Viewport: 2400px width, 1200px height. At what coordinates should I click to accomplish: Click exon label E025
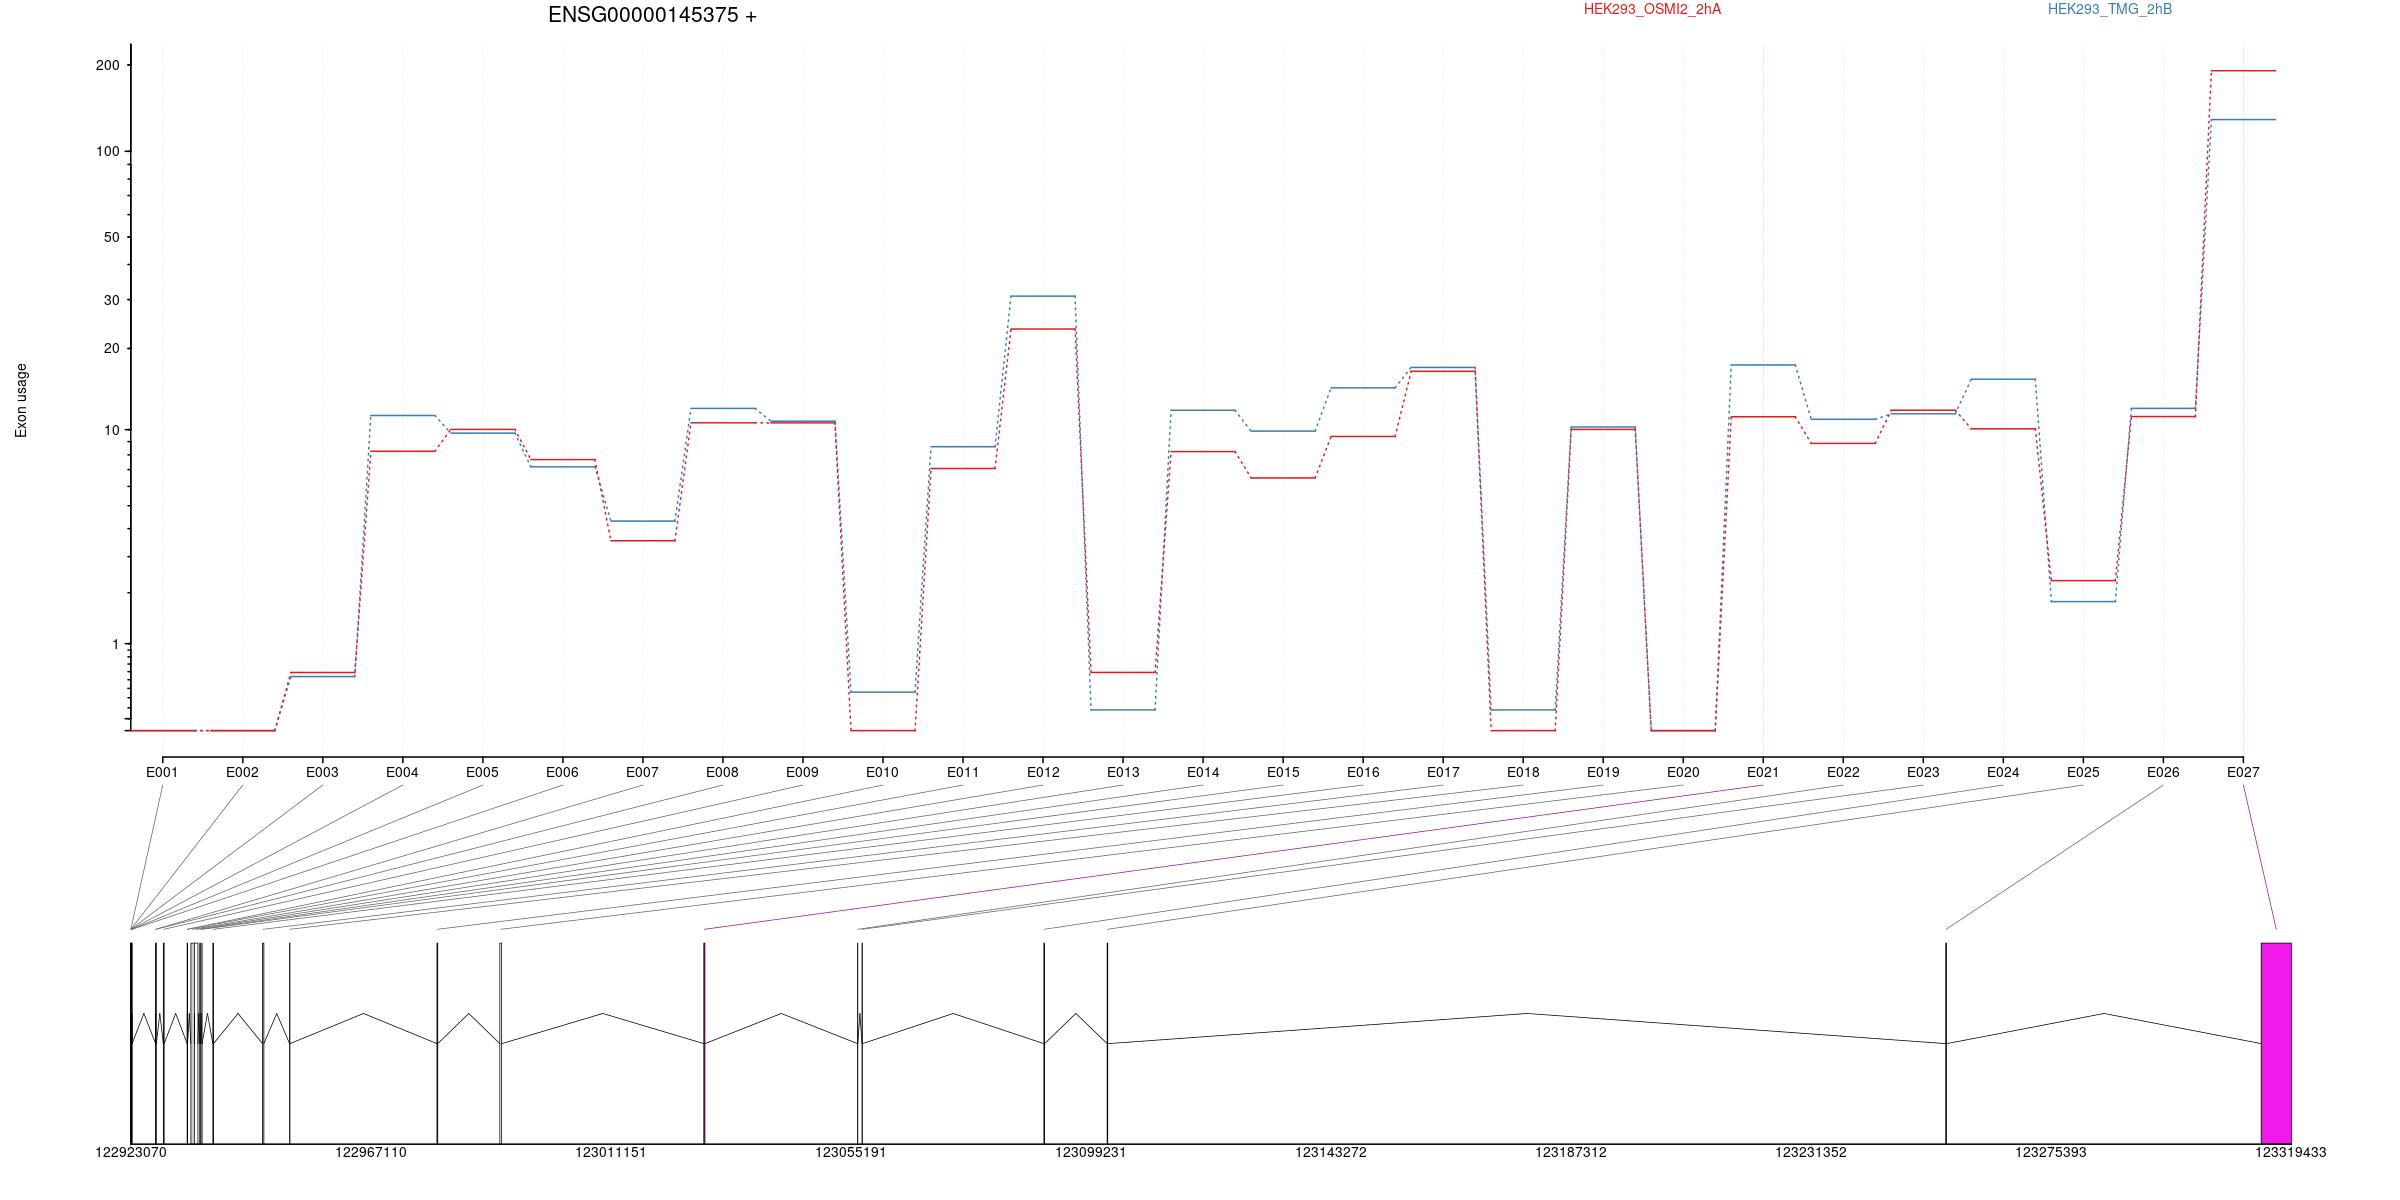[x=2083, y=772]
